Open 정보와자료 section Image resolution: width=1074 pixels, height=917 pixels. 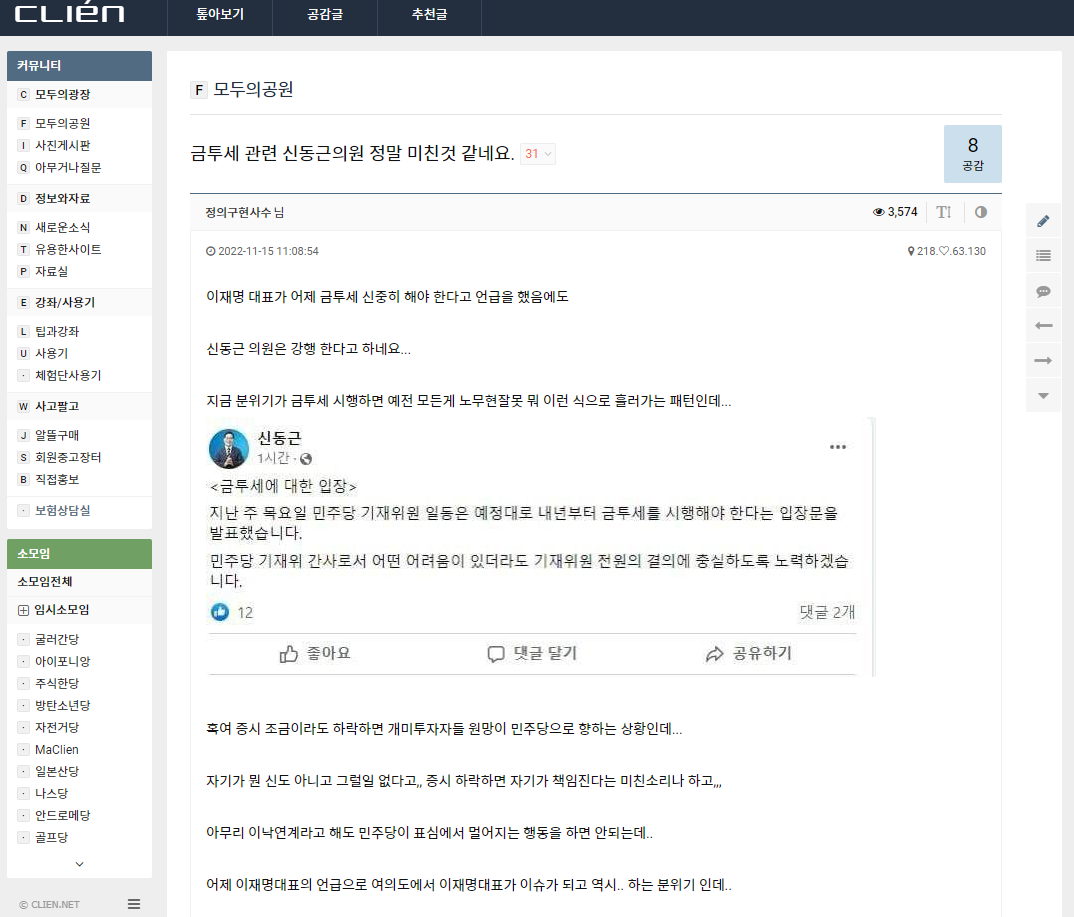pyautogui.click(x=62, y=199)
